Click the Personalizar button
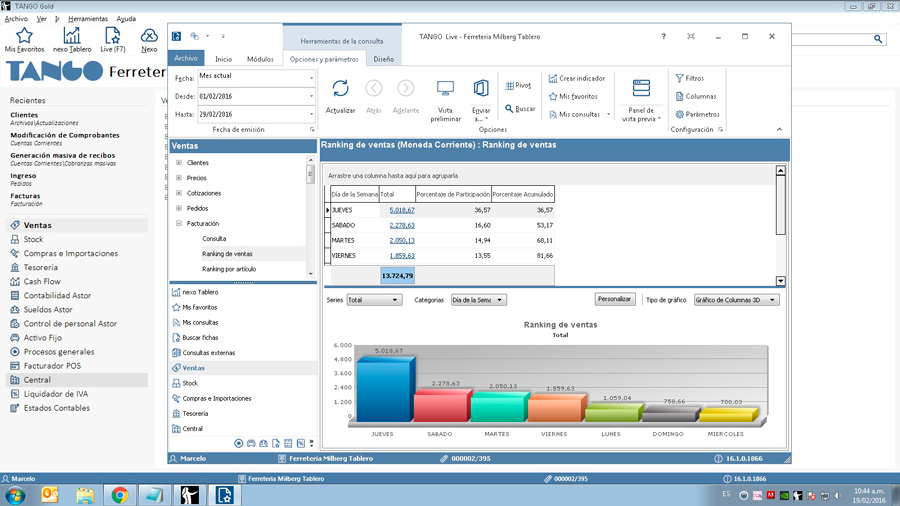The height and width of the screenshot is (506, 900). coord(615,299)
